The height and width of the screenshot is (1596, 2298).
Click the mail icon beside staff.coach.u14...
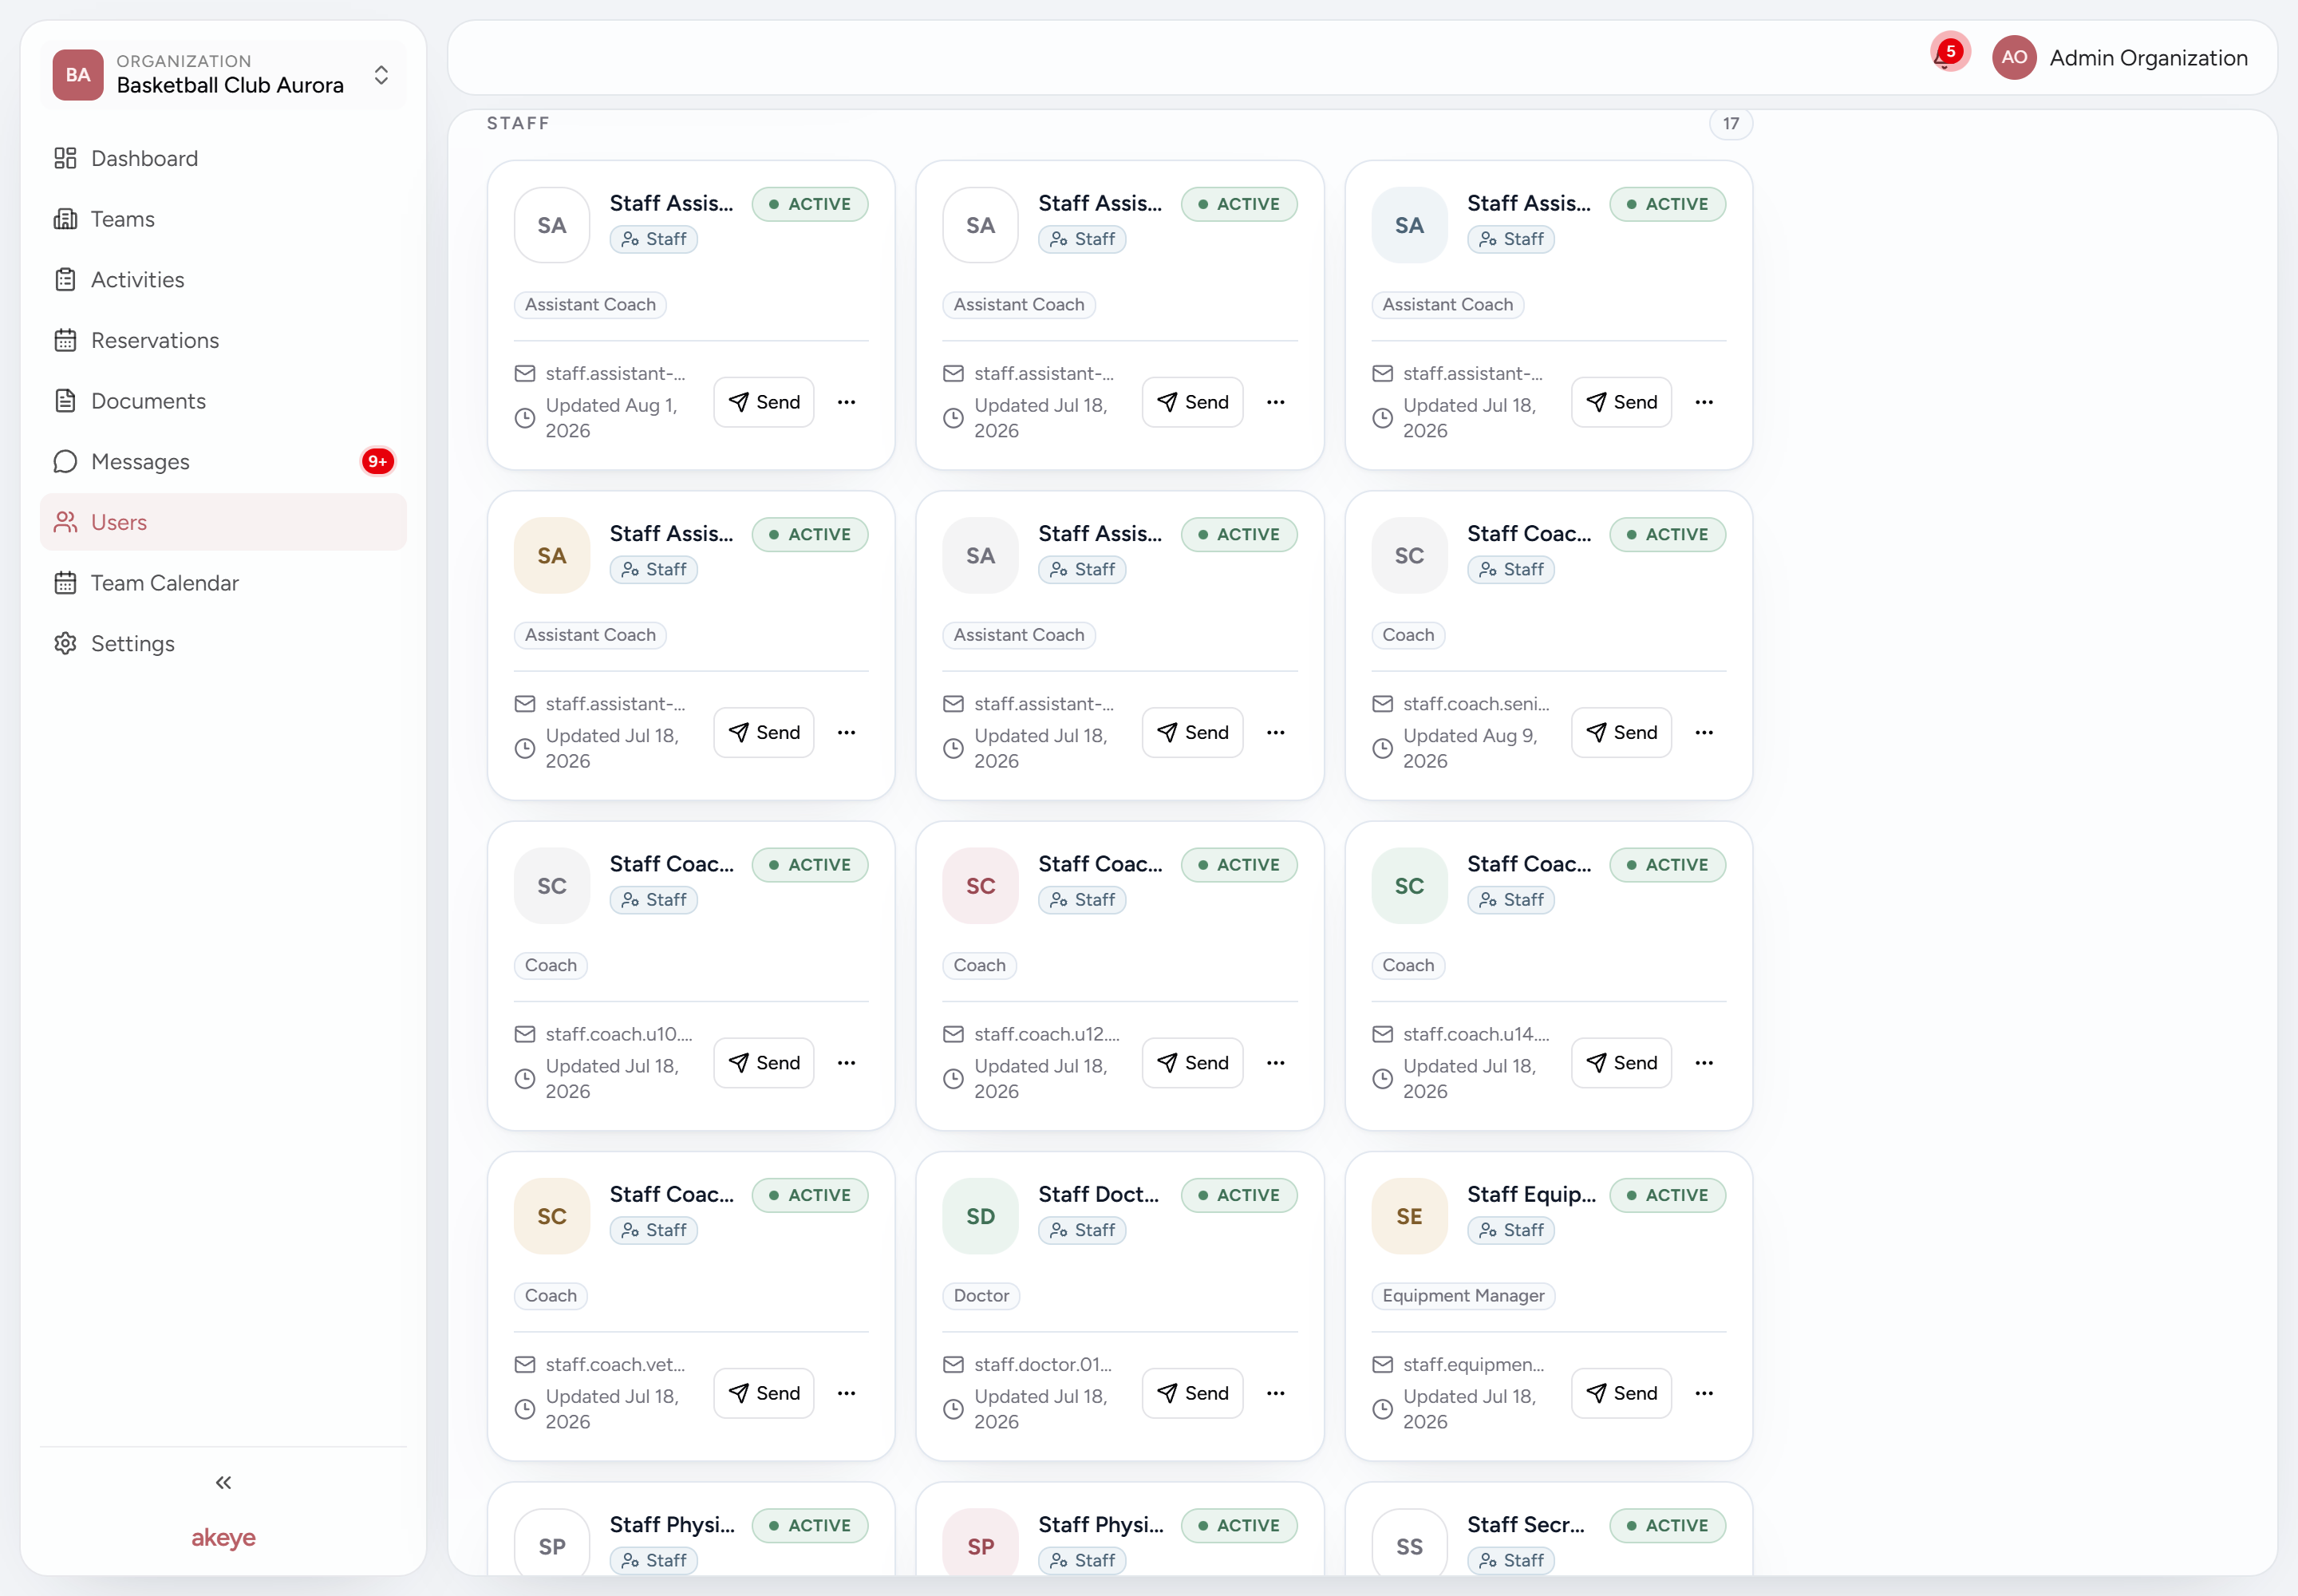click(x=1382, y=1034)
